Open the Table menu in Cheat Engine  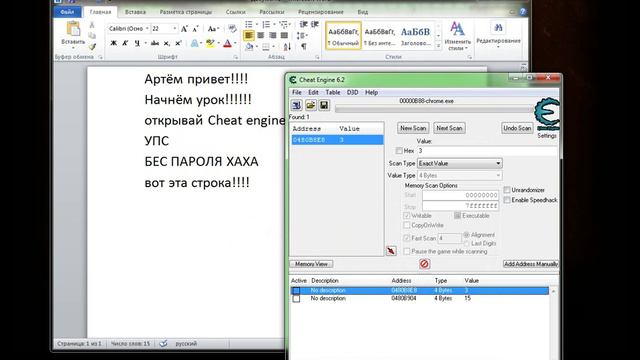(x=333, y=93)
